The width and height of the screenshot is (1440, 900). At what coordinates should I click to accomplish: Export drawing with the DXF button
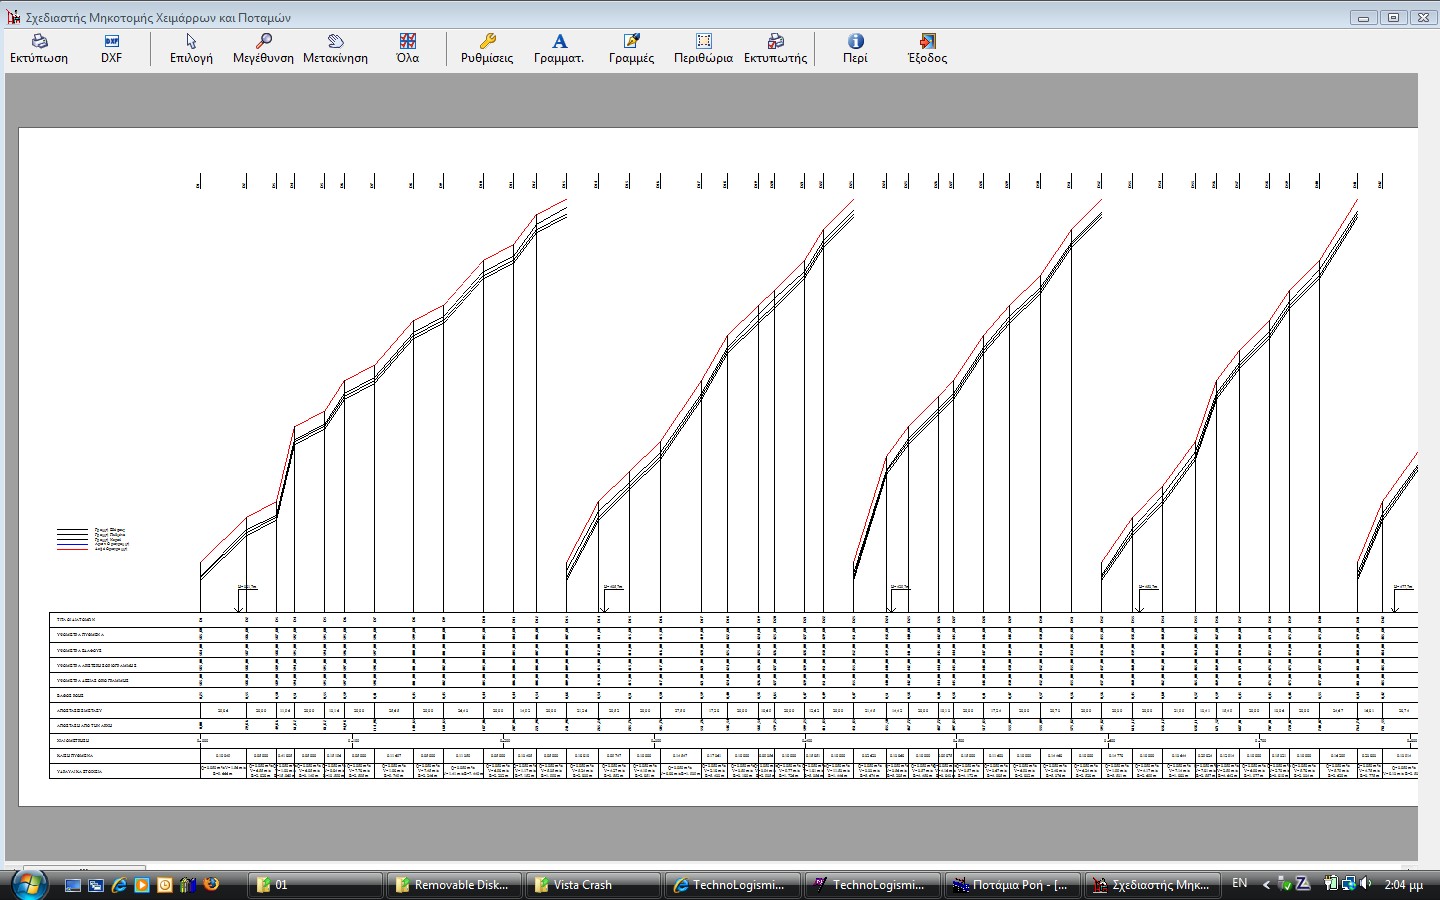point(111,48)
